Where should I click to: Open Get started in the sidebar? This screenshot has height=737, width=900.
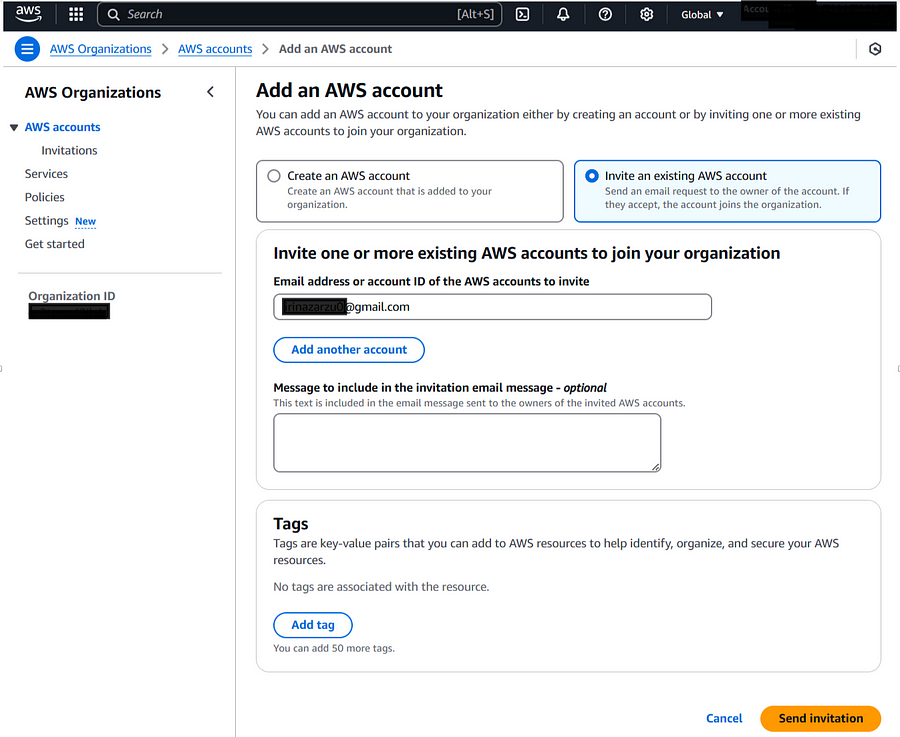55,244
